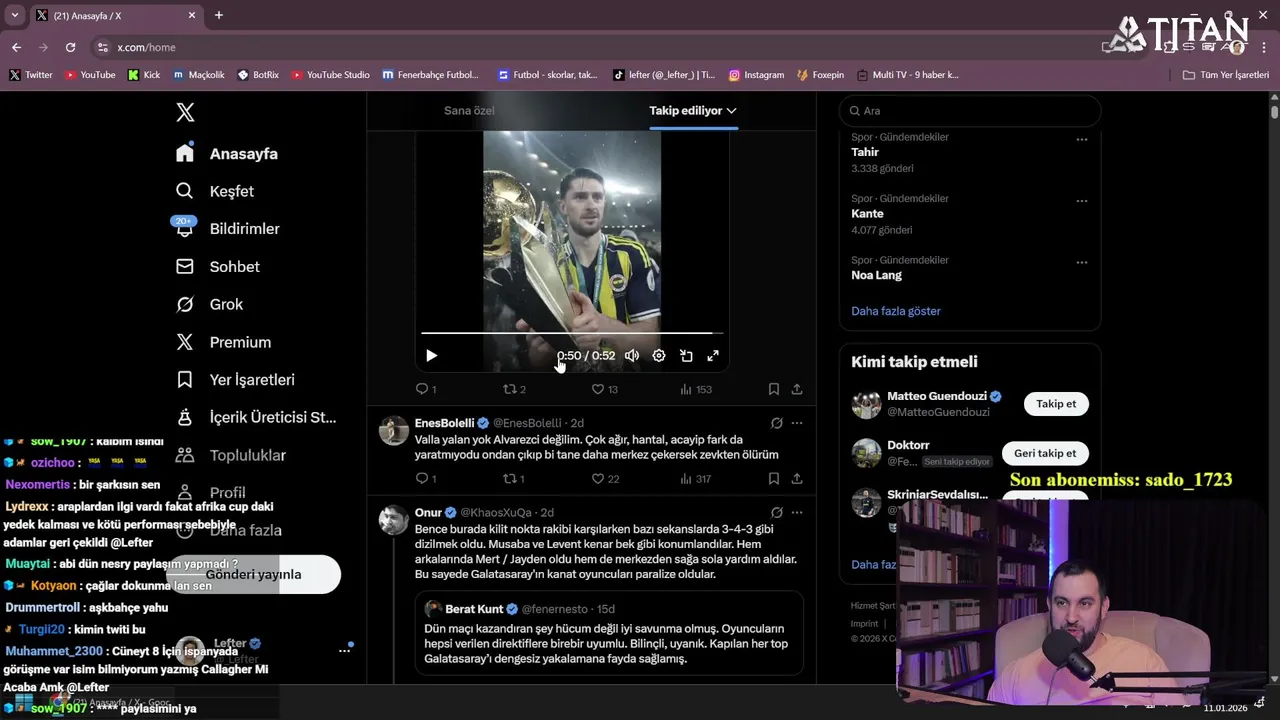Reply to EnesBolelli post
Image resolution: width=1280 pixels, height=720 pixels.
point(426,479)
